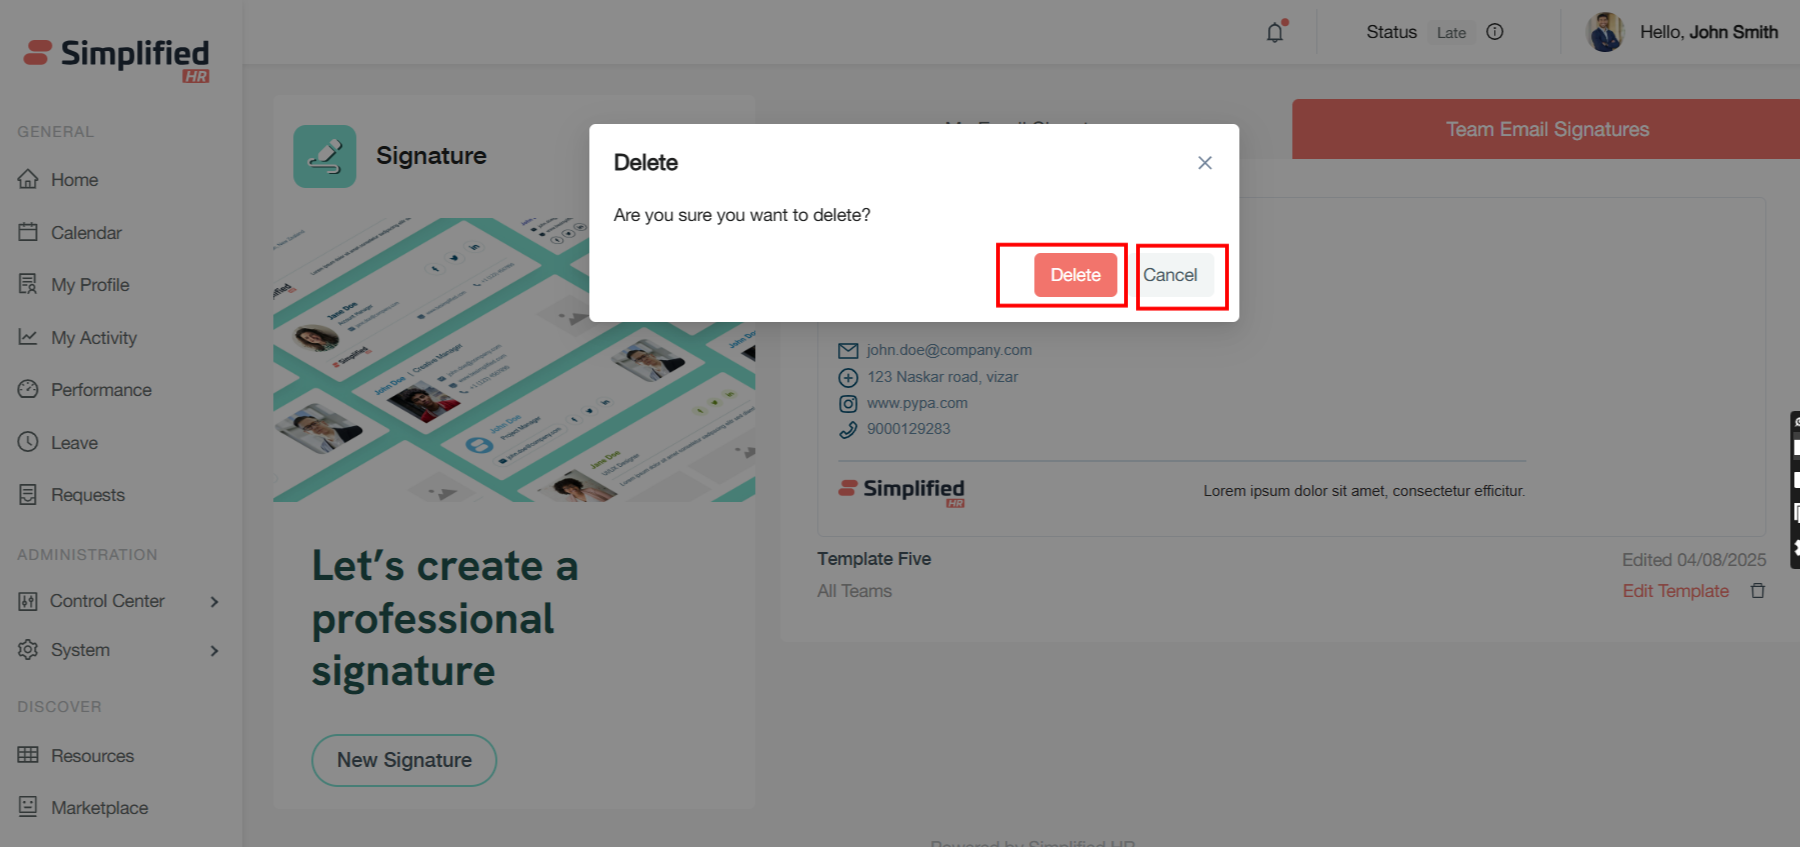This screenshot has width=1800, height=847.
Task: Open My Activity section
Action: pos(93,338)
